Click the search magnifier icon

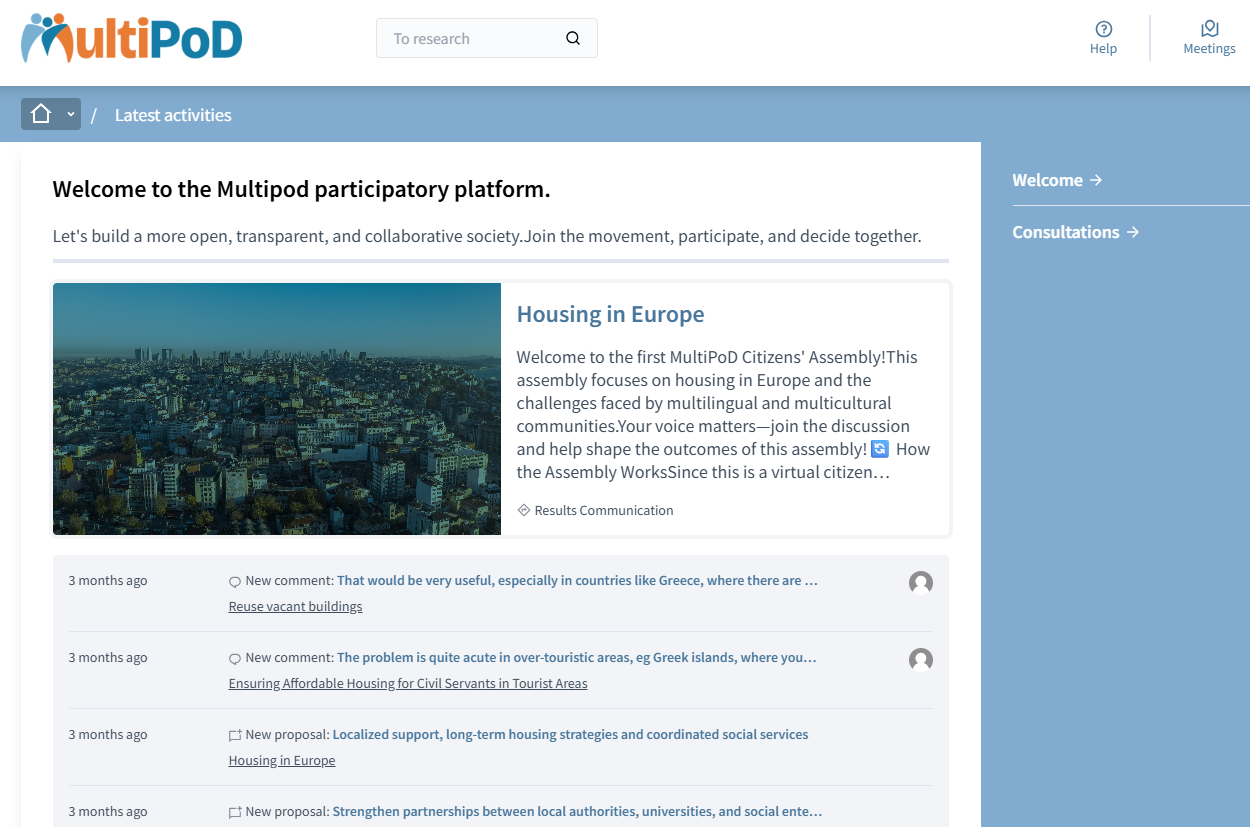pos(573,39)
